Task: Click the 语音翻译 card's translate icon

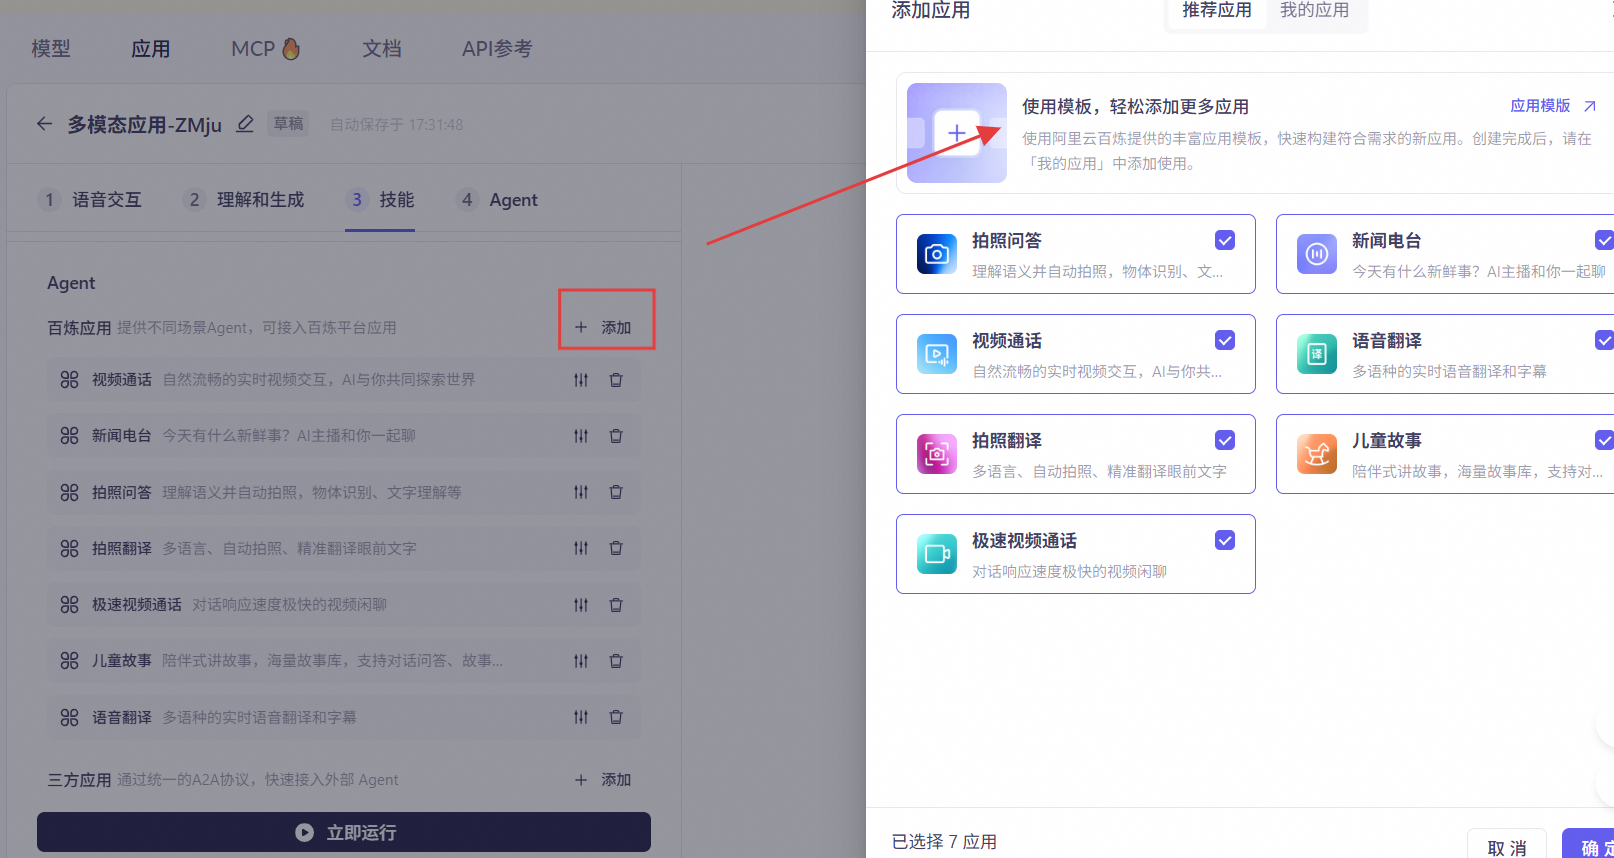Action: point(1317,354)
